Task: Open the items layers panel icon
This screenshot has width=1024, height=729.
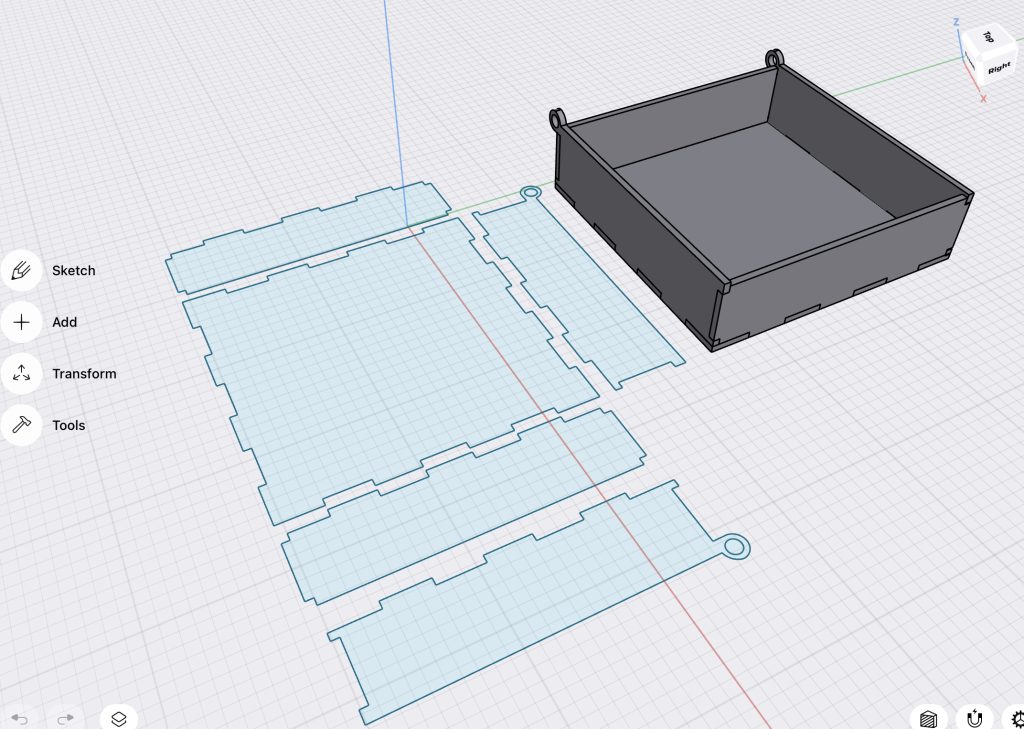Action: tap(118, 718)
